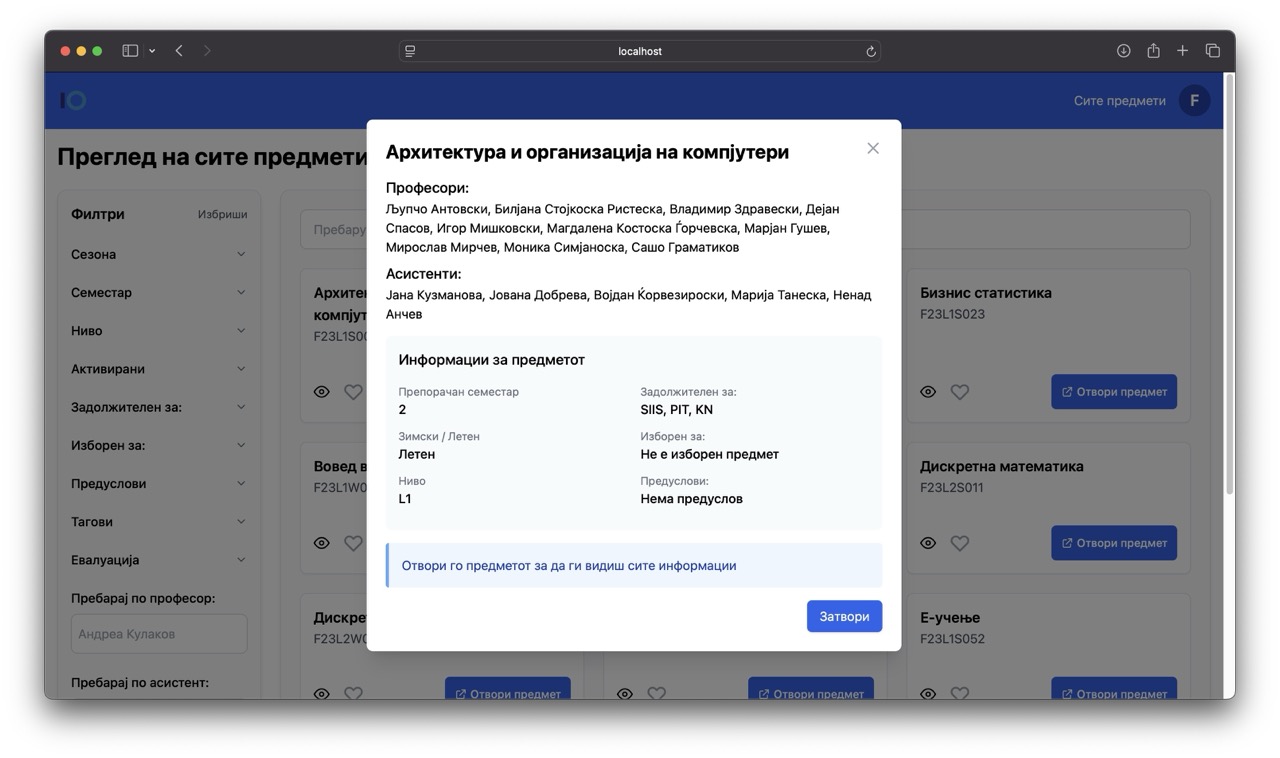Viewport: 1280px width, 758px height.
Task: Open a new Safari tab
Action: click(1182, 51)
